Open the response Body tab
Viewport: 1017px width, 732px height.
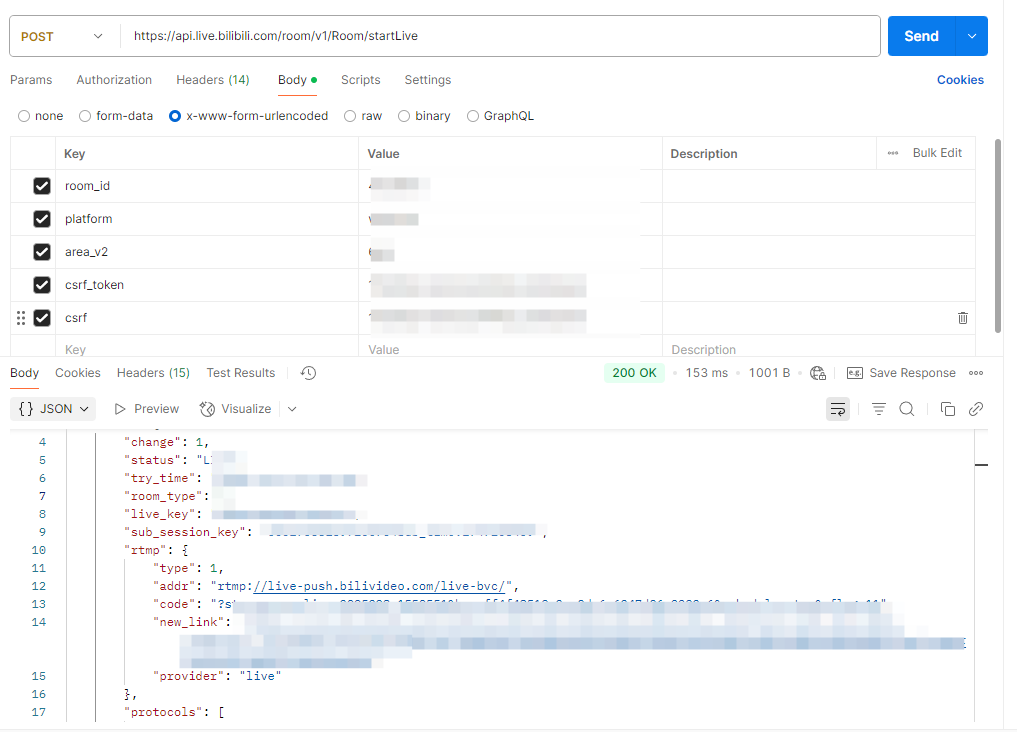25,373
